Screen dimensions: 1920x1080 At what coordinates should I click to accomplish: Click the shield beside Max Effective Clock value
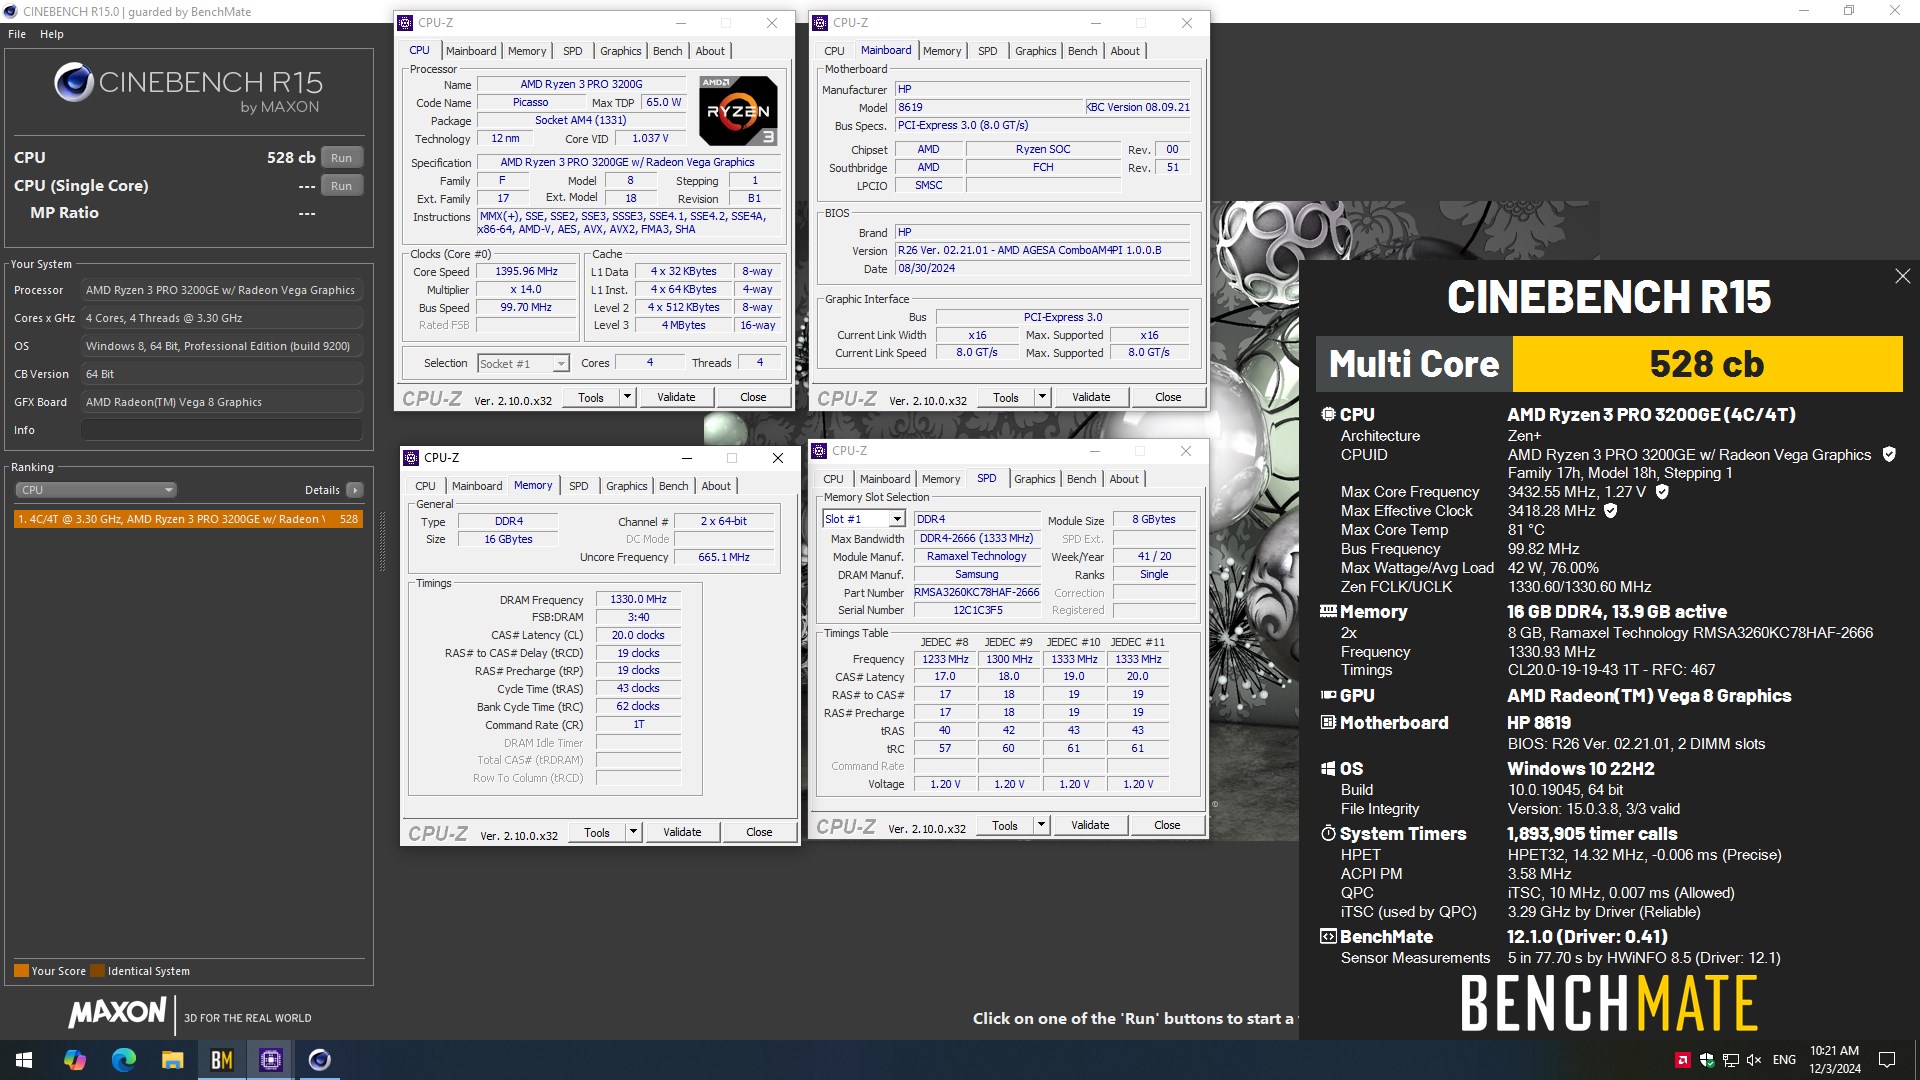1611,511
